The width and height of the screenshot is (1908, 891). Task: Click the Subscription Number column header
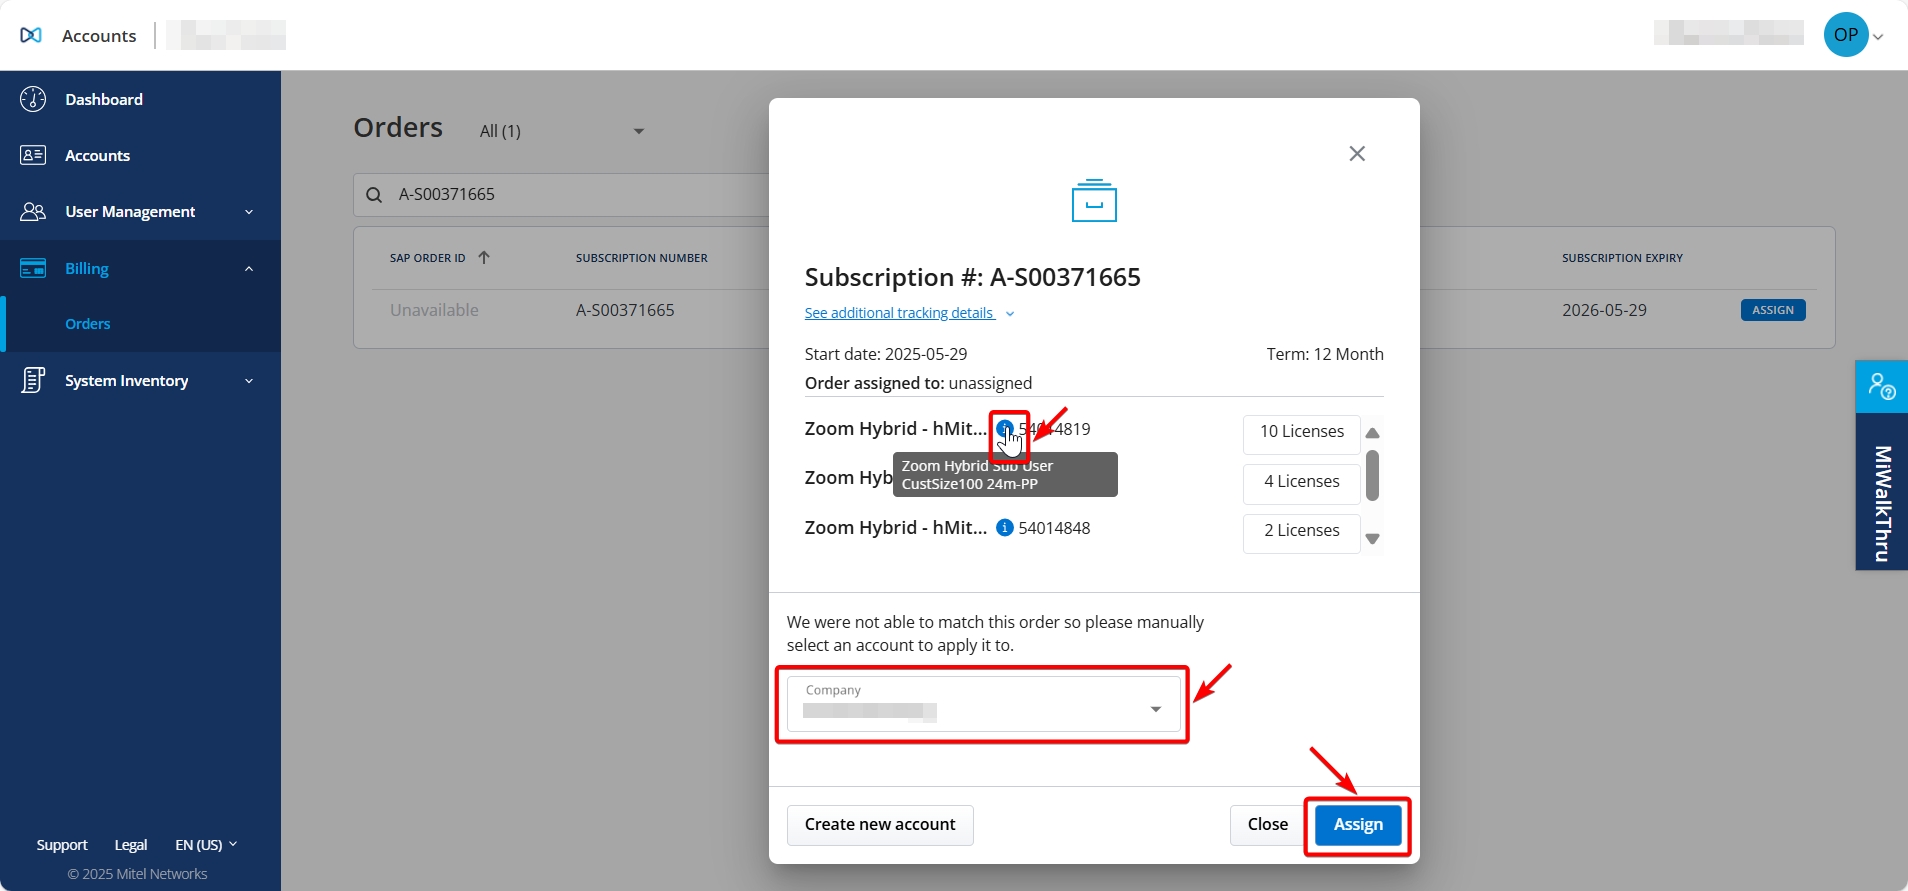(x=642, y=258)
